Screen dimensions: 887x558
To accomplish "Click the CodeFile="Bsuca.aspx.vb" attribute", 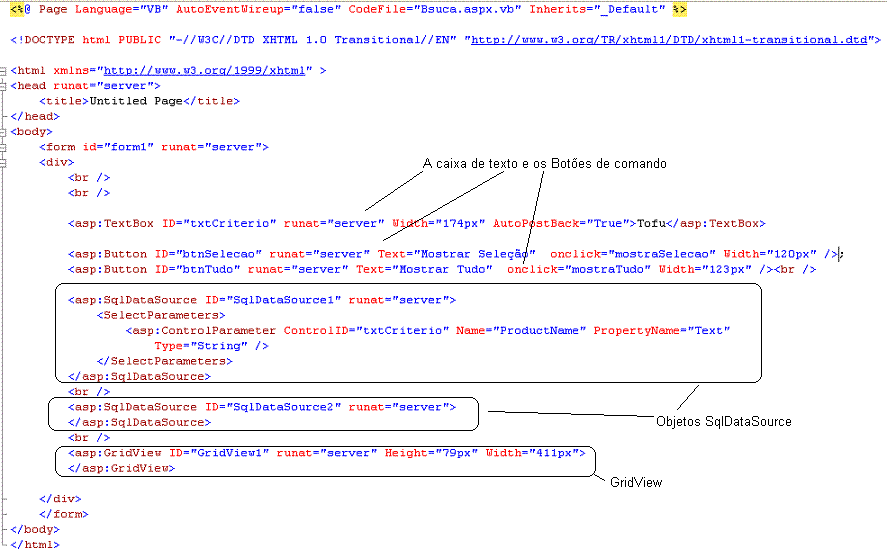I will pyautogui.click(x=434, y=9).
